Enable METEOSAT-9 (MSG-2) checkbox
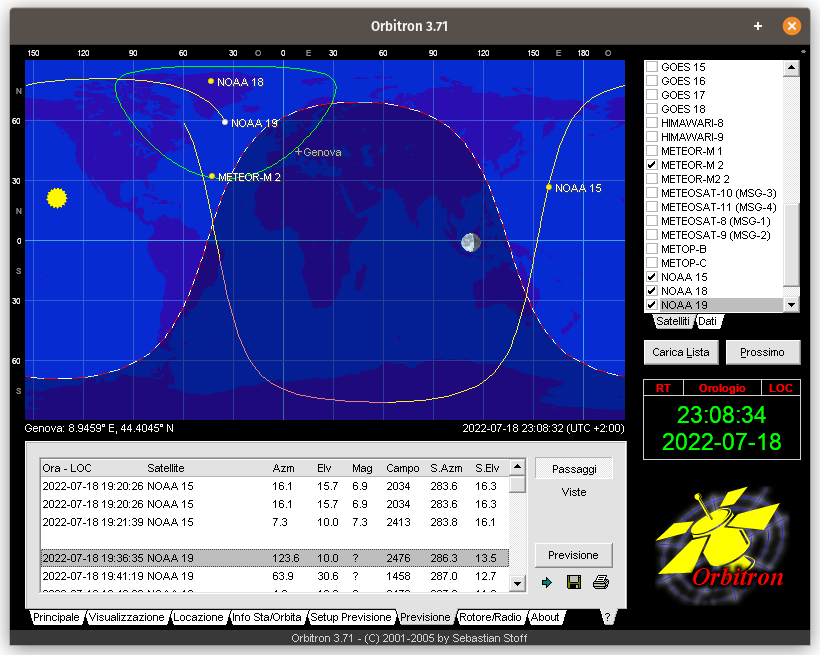This screenshot has width=820, height=655. [652, 235]
